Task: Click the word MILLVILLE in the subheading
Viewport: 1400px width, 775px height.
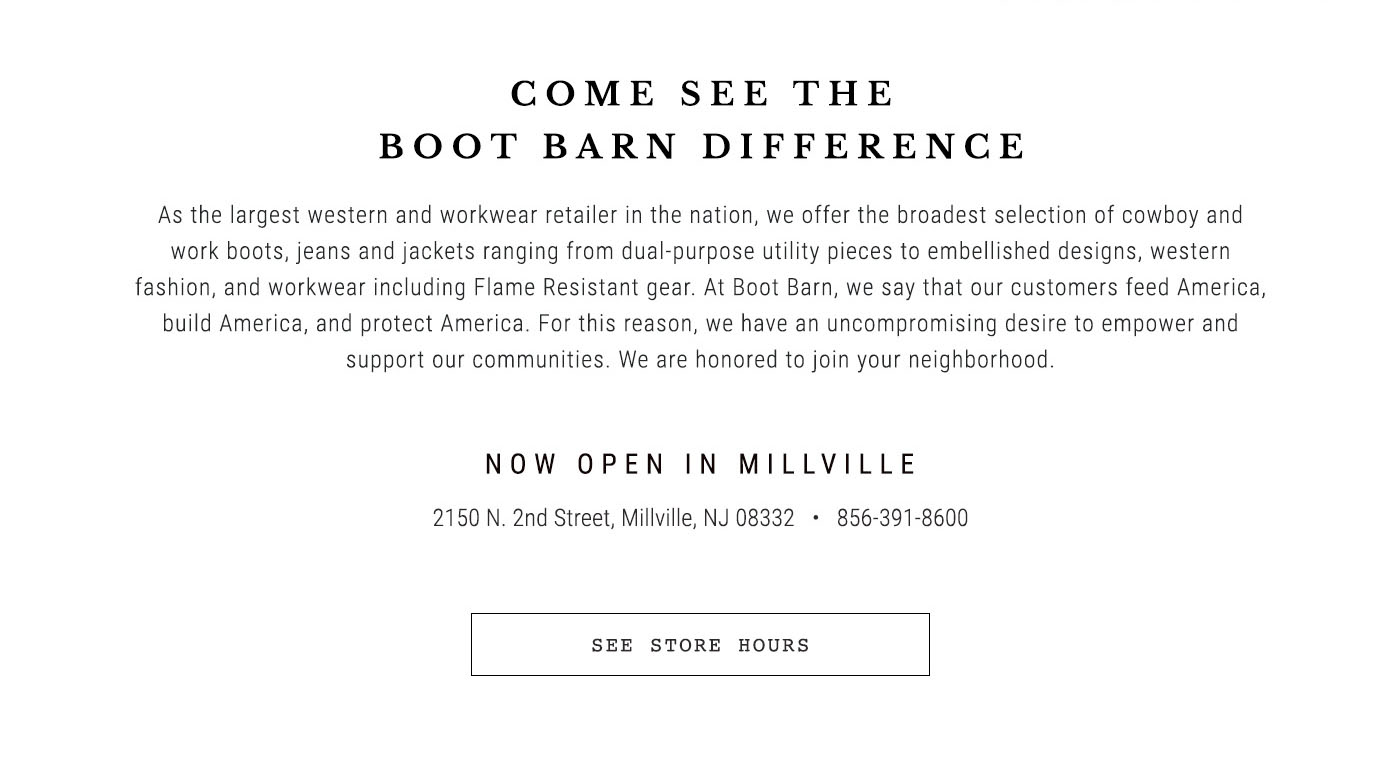Action: [x=828, y=465]
